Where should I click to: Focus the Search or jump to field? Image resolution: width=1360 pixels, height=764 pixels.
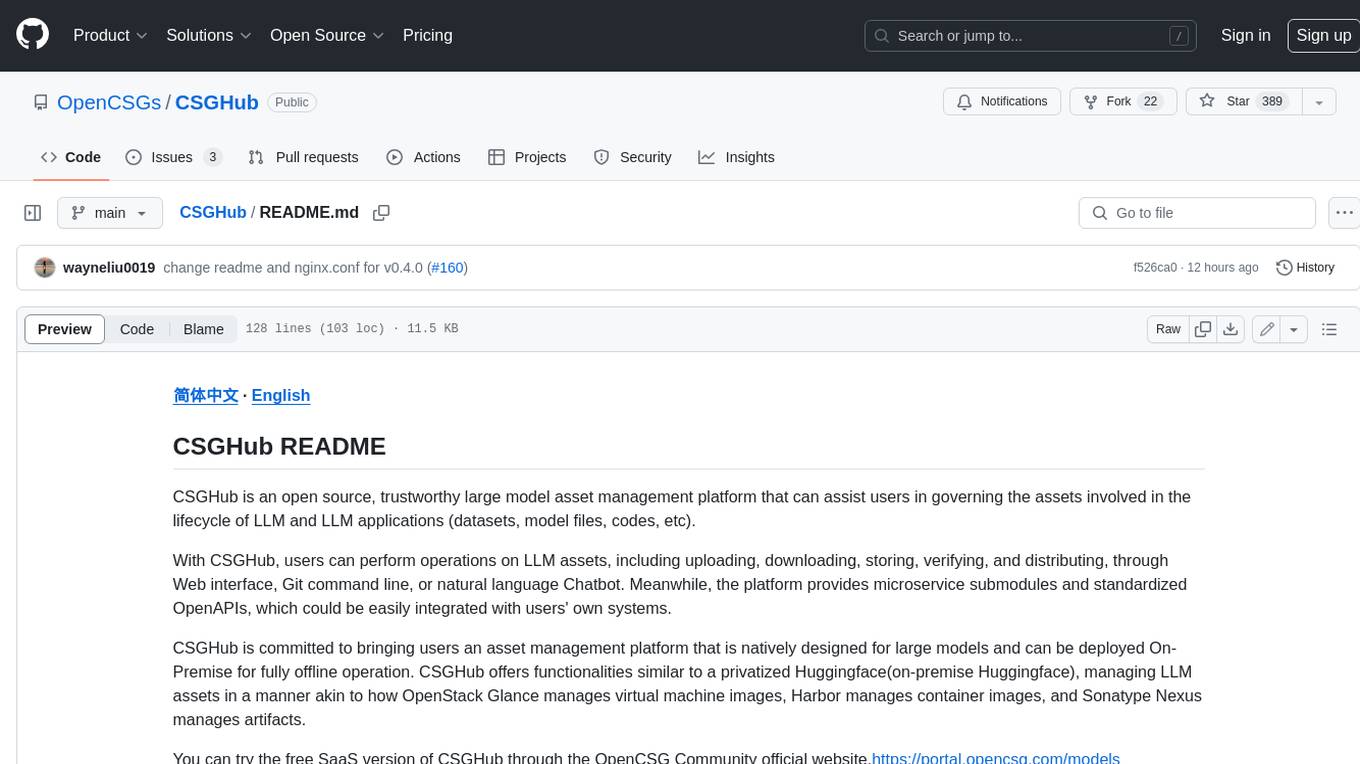pos(1031,36)
